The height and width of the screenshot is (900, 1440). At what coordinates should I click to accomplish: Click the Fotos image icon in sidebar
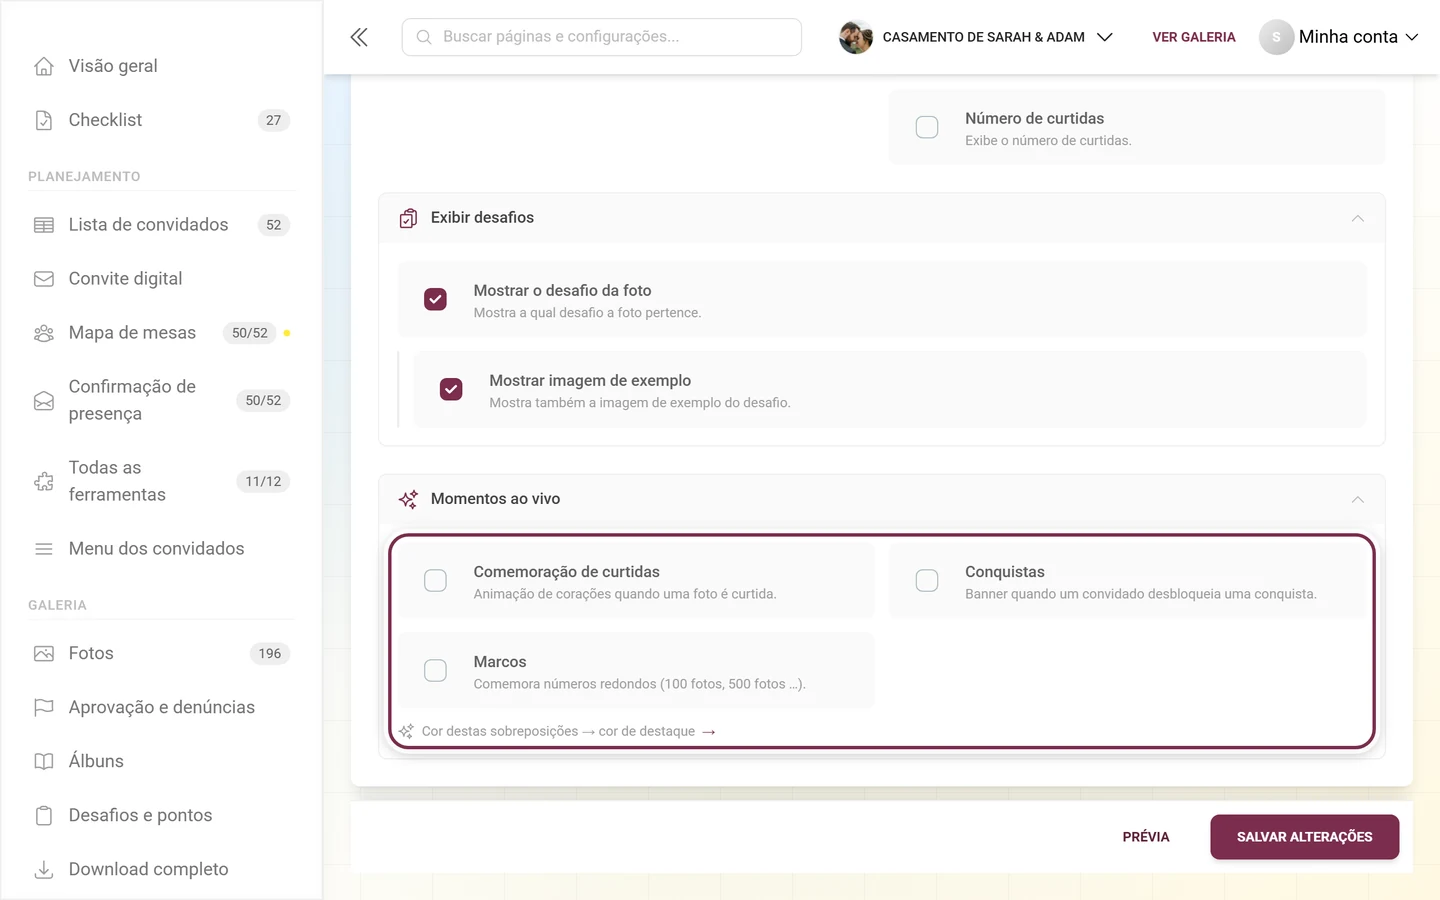(44, 653)
